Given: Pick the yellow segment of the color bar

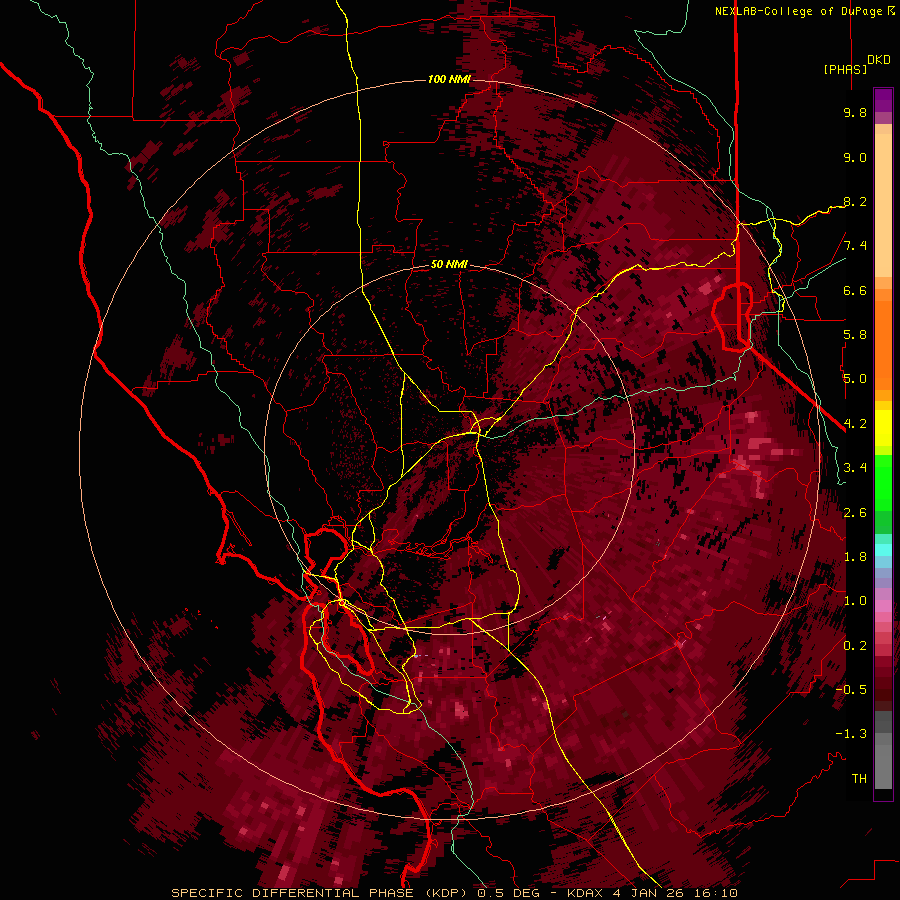Looking at the screenshot, I should click(x=883, y=428).
